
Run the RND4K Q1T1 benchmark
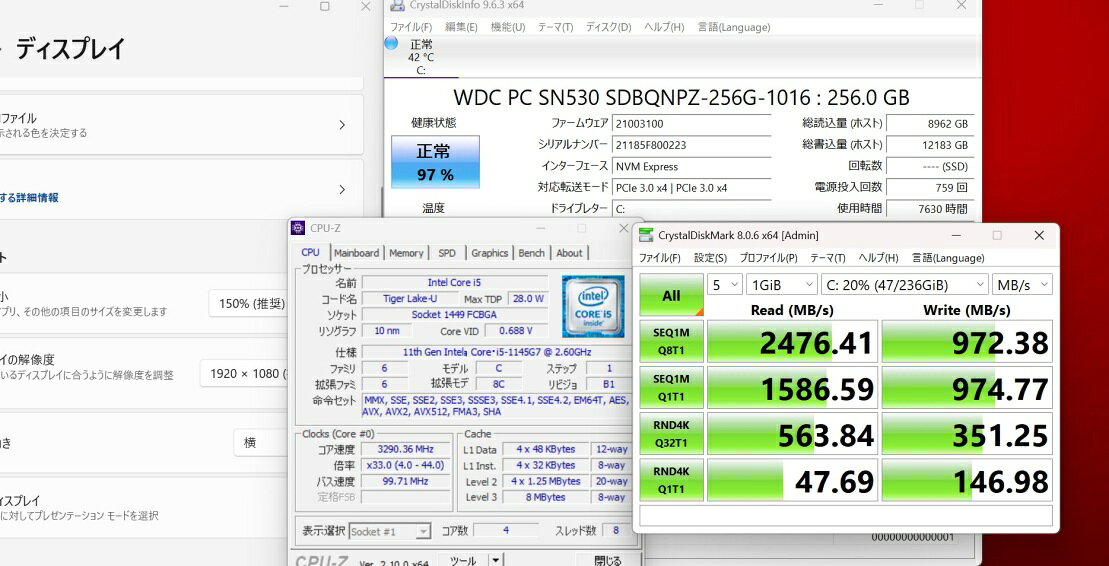tap(671, 480)
